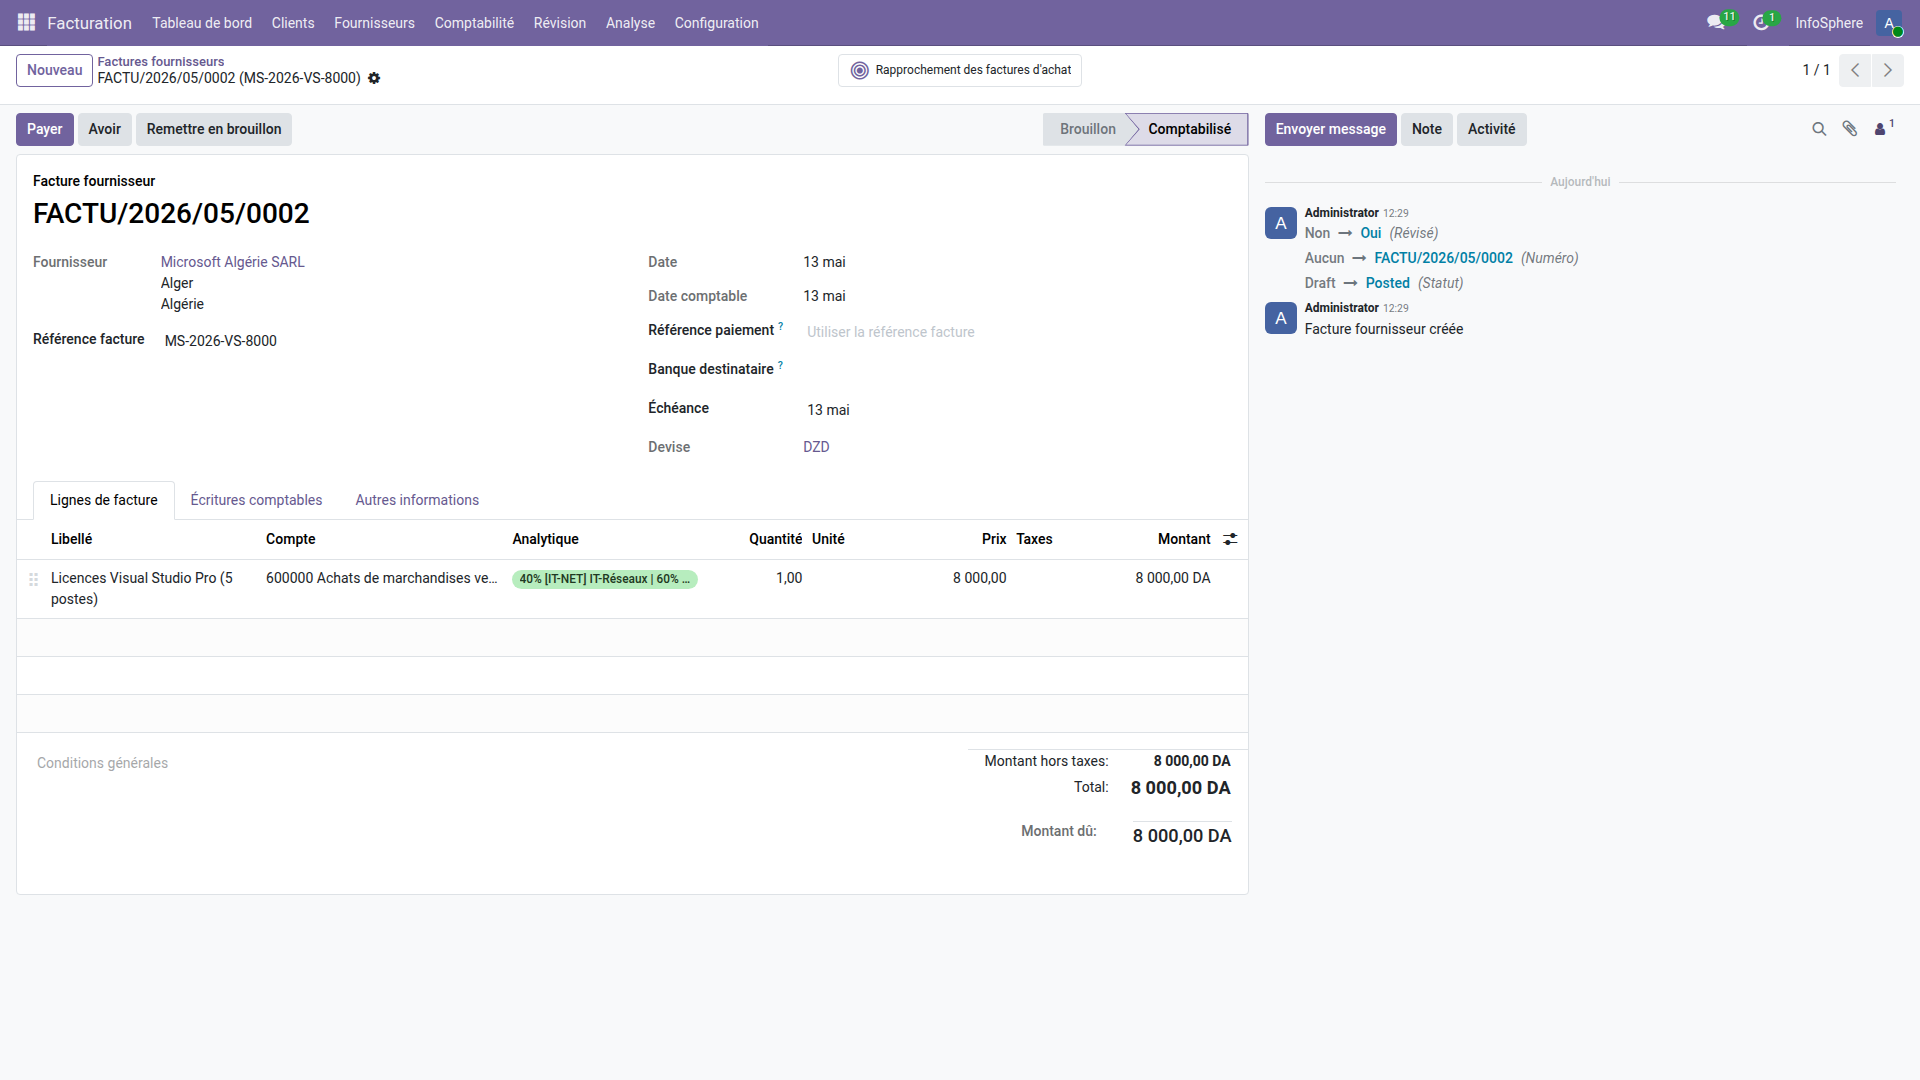Open the Configuration menu
Screen dimensions: 1920x1080
click(x=716, y=23)
